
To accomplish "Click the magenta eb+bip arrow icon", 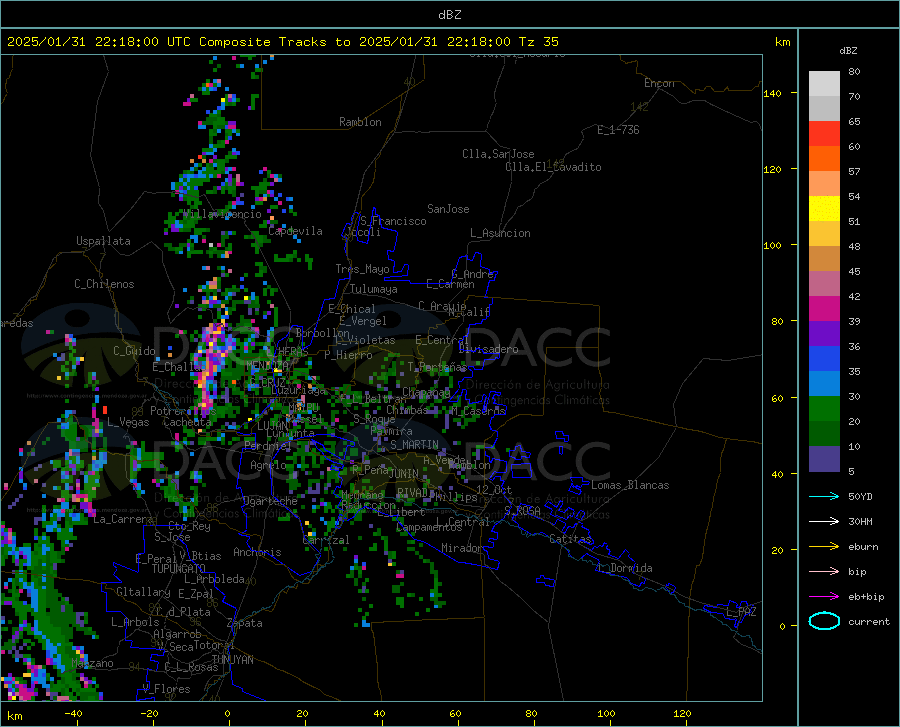I will coord(824,596).
